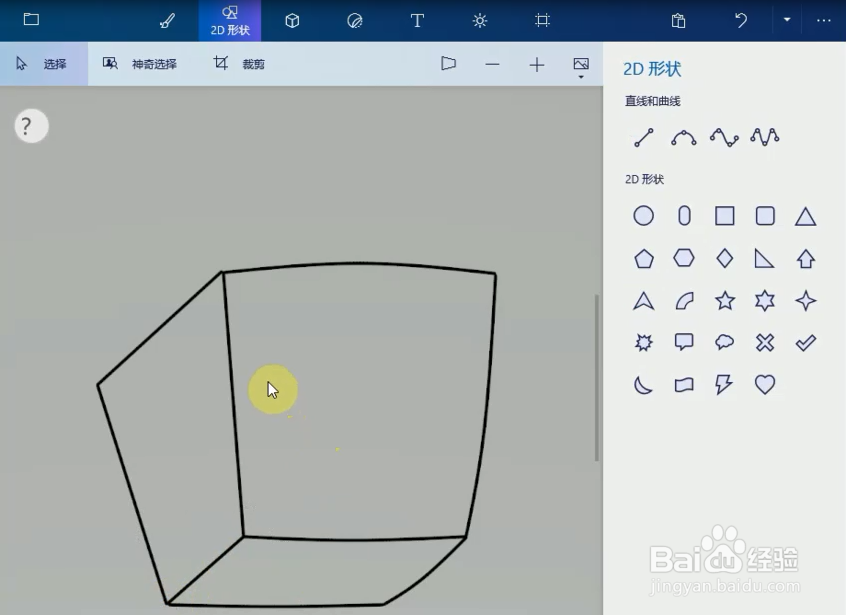Pick the crescent moon shape
846x615 pixels.
[x=643, y=384]
